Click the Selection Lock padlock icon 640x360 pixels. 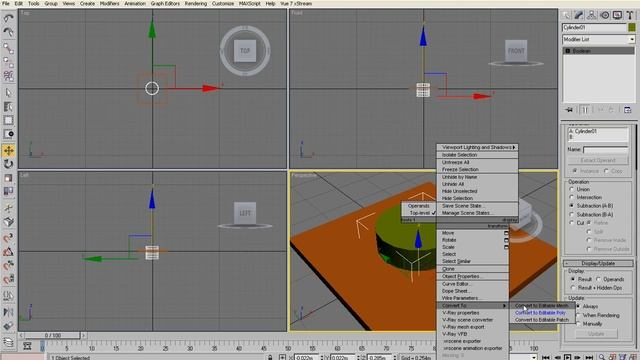(x=270, y=357)
